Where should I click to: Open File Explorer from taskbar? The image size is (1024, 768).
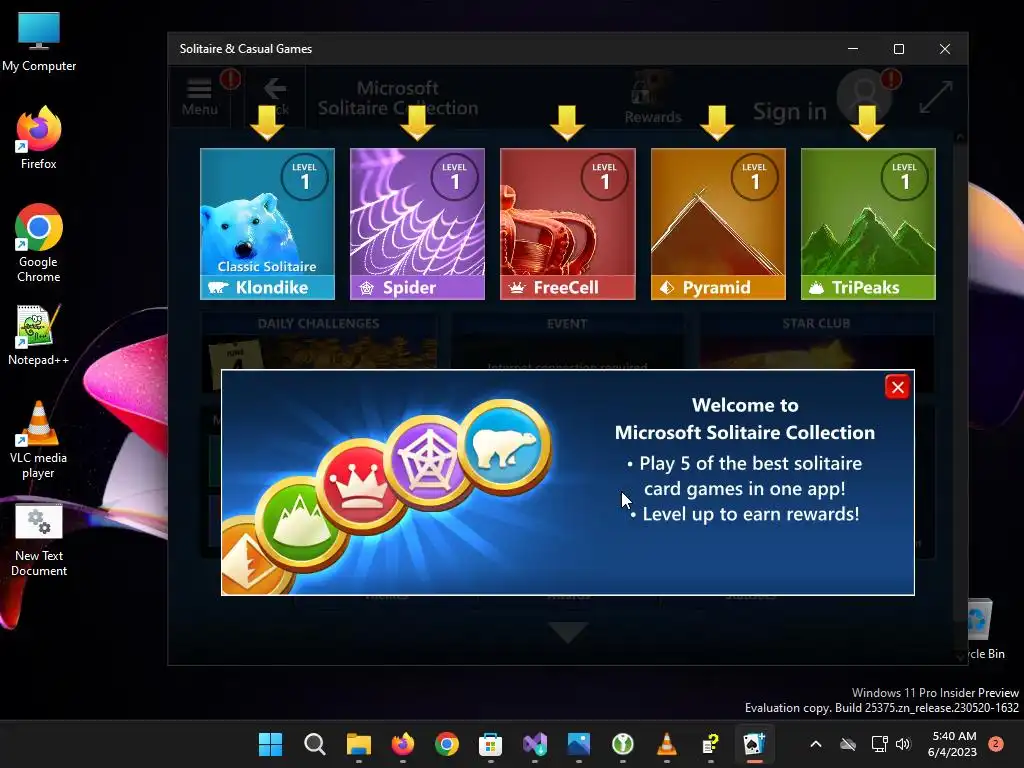[359, 744]
